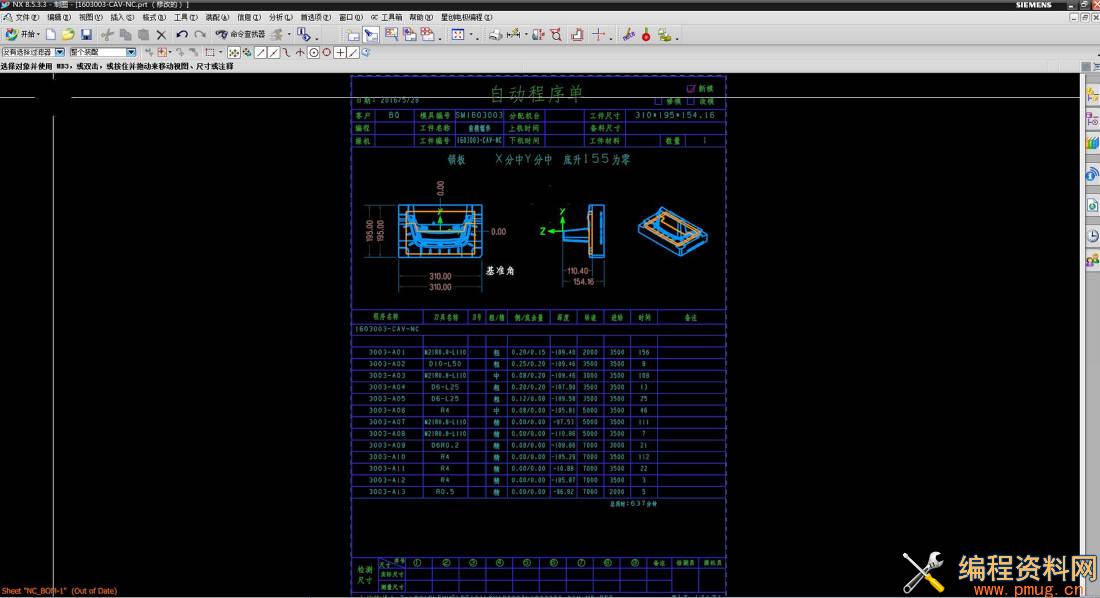Redo the last action
1100x598 pixels.
pyautogui.click(x=200, y=34)
